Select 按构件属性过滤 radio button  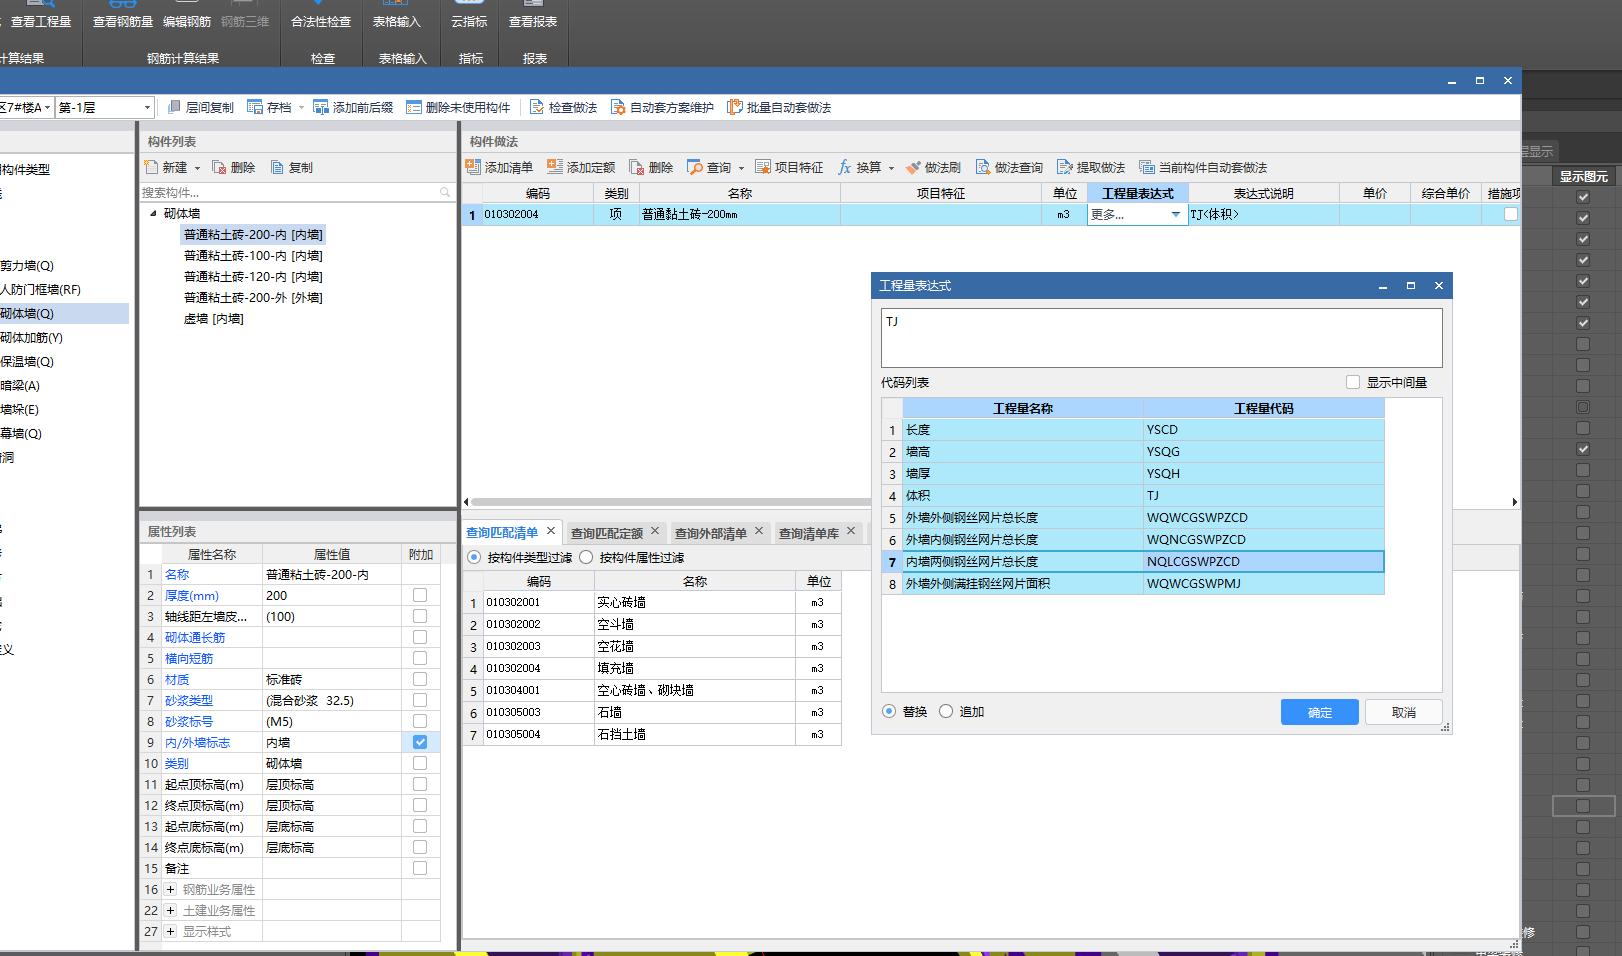[586, 557]
